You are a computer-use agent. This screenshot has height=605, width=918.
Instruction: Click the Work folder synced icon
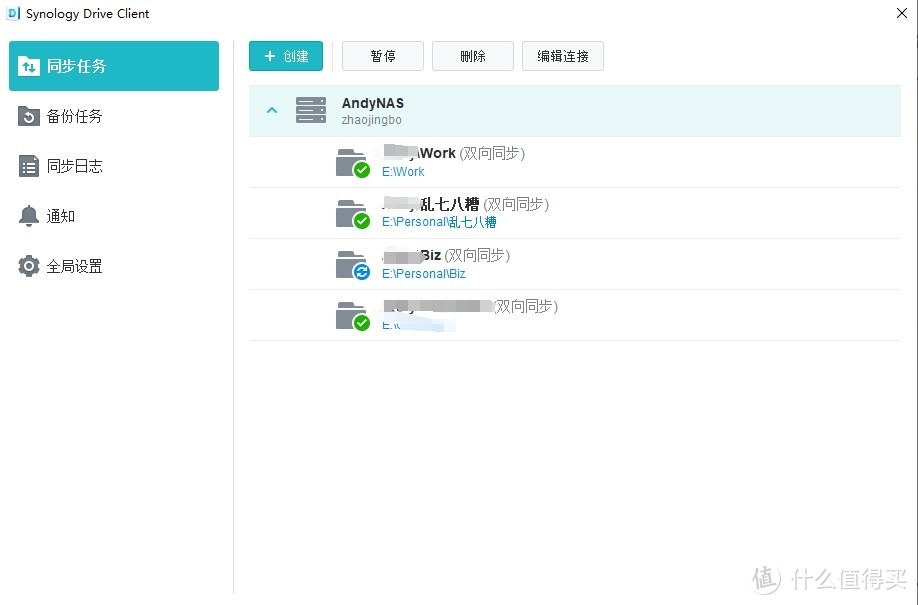pyautogui.click(x=352, y=162)
